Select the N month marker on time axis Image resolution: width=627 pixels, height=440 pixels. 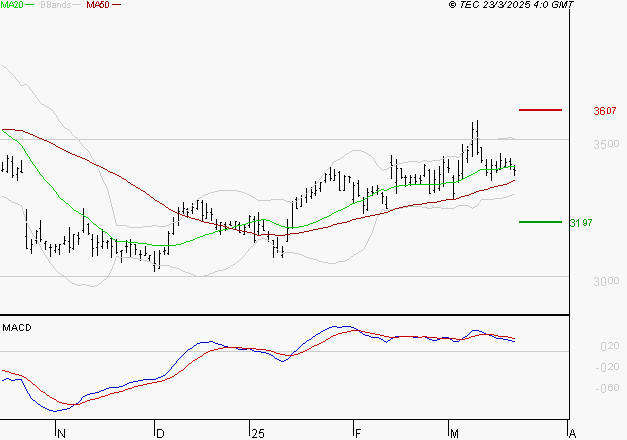(61, 433)
